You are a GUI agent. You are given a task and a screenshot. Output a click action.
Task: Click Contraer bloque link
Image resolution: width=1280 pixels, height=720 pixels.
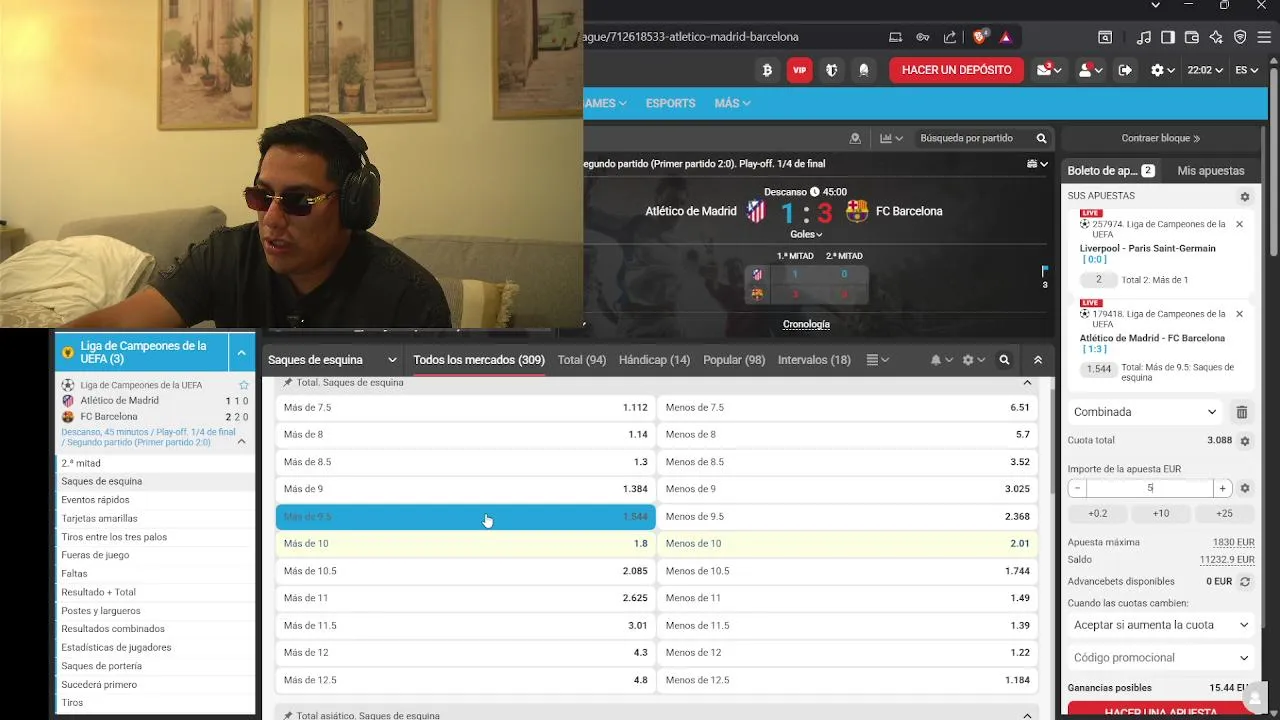point(1161,138)
